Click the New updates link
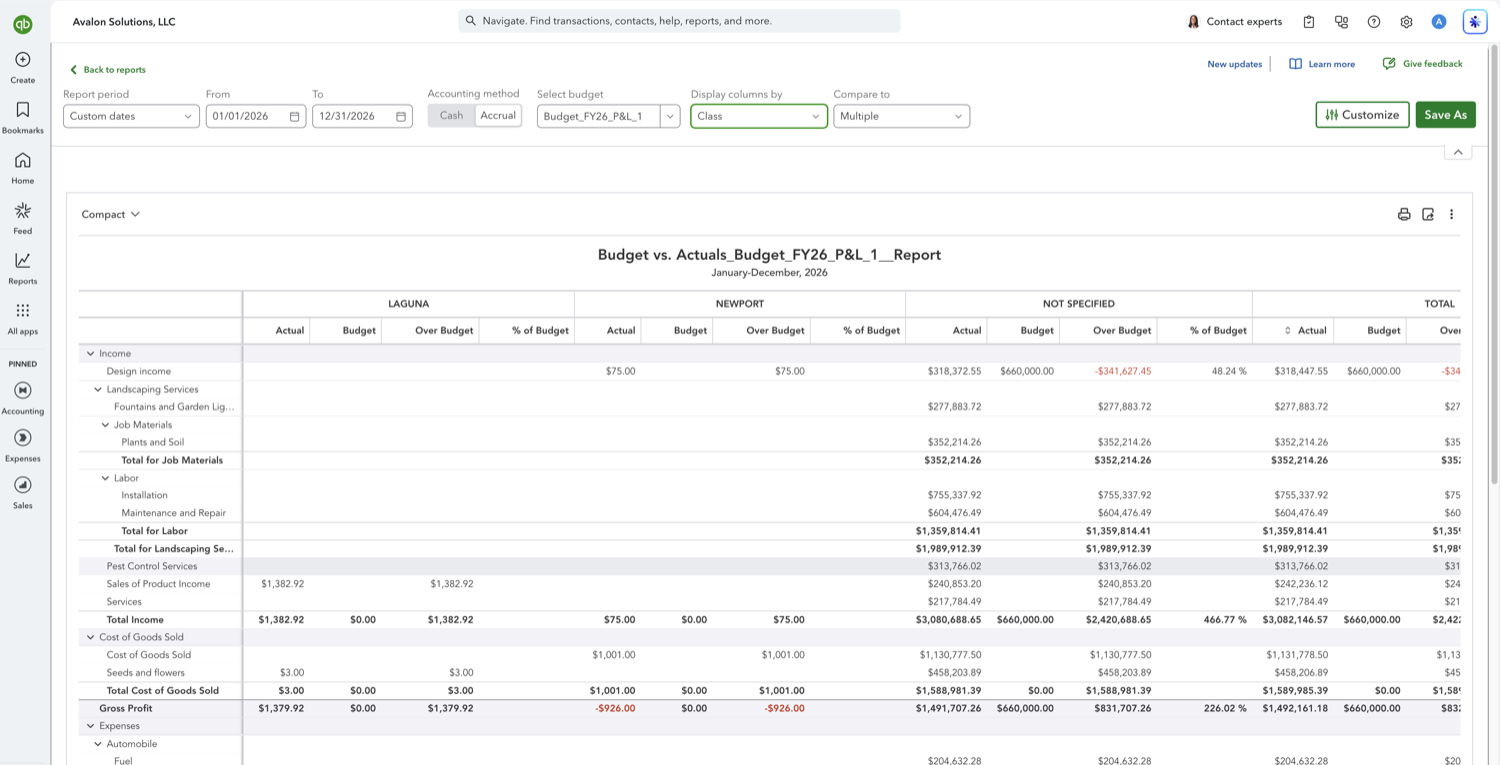 (1234, 64)
